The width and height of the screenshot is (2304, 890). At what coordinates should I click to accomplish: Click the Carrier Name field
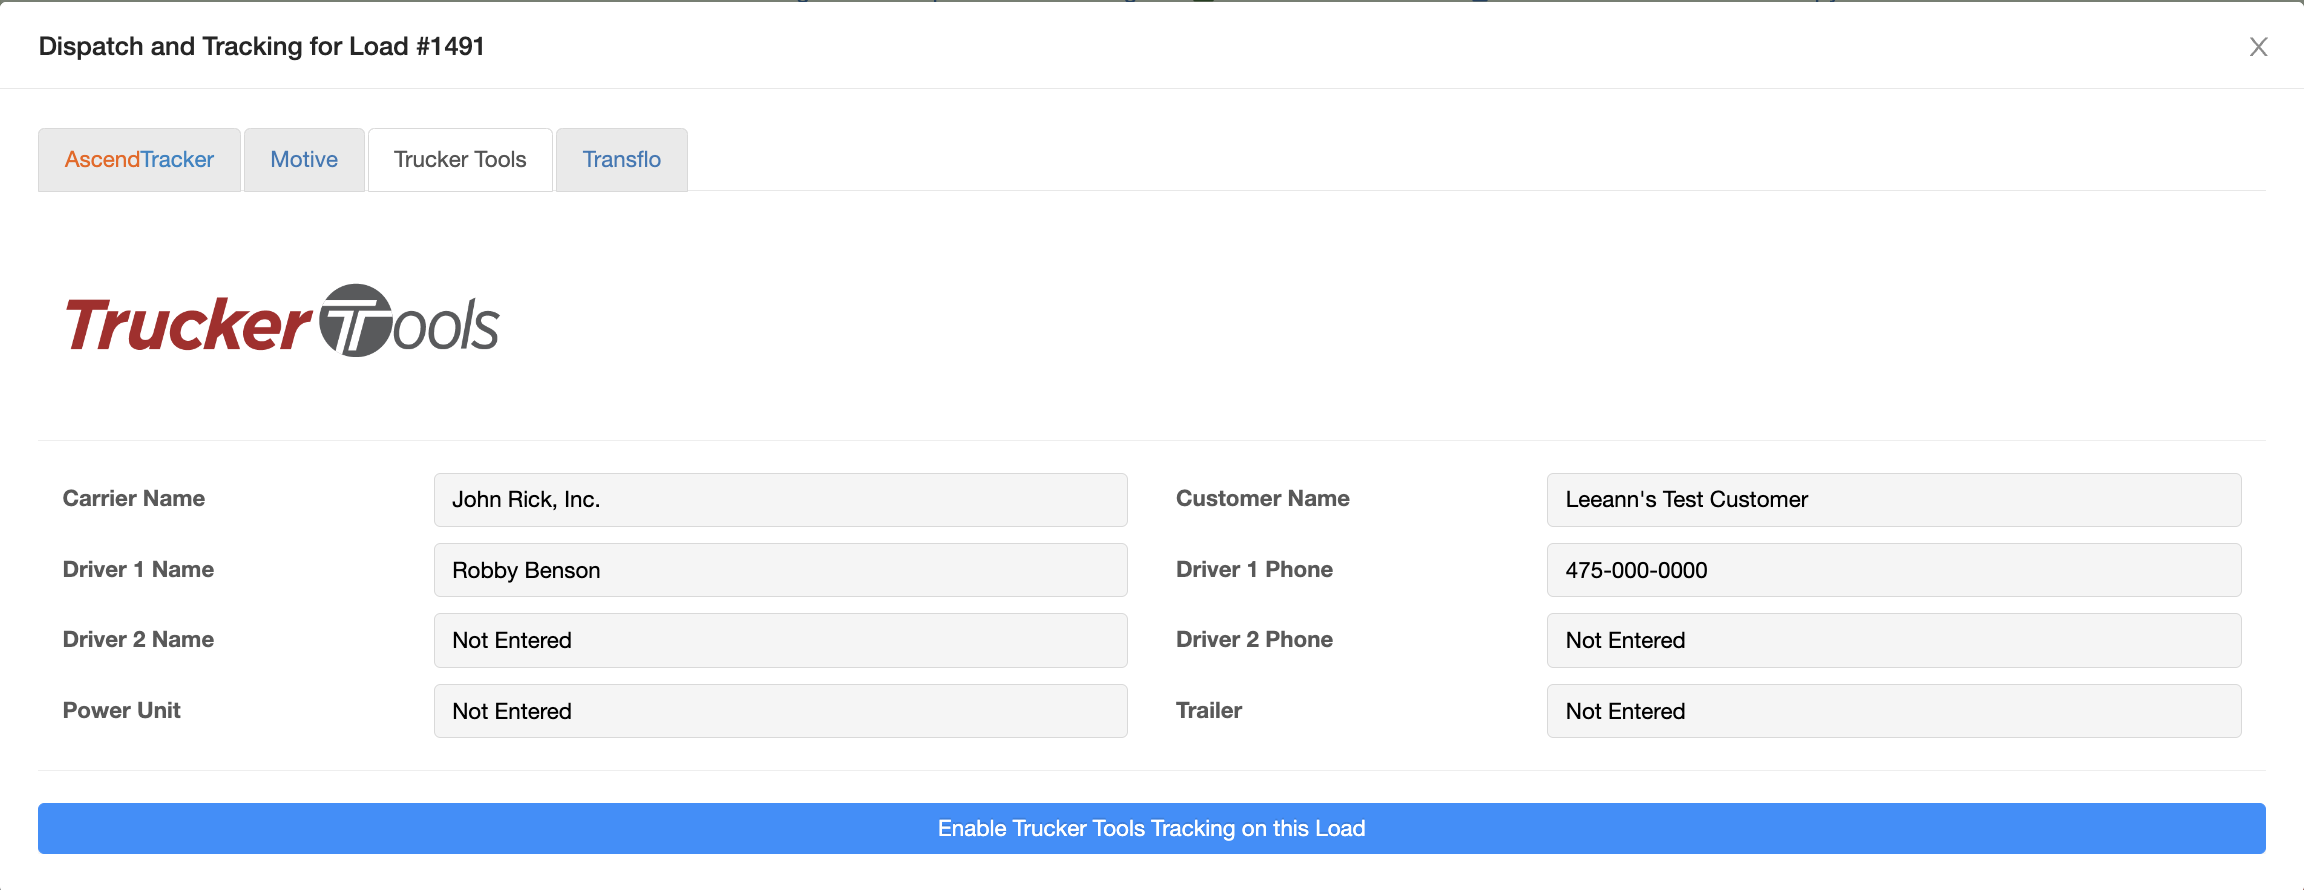tap(781, 500)
